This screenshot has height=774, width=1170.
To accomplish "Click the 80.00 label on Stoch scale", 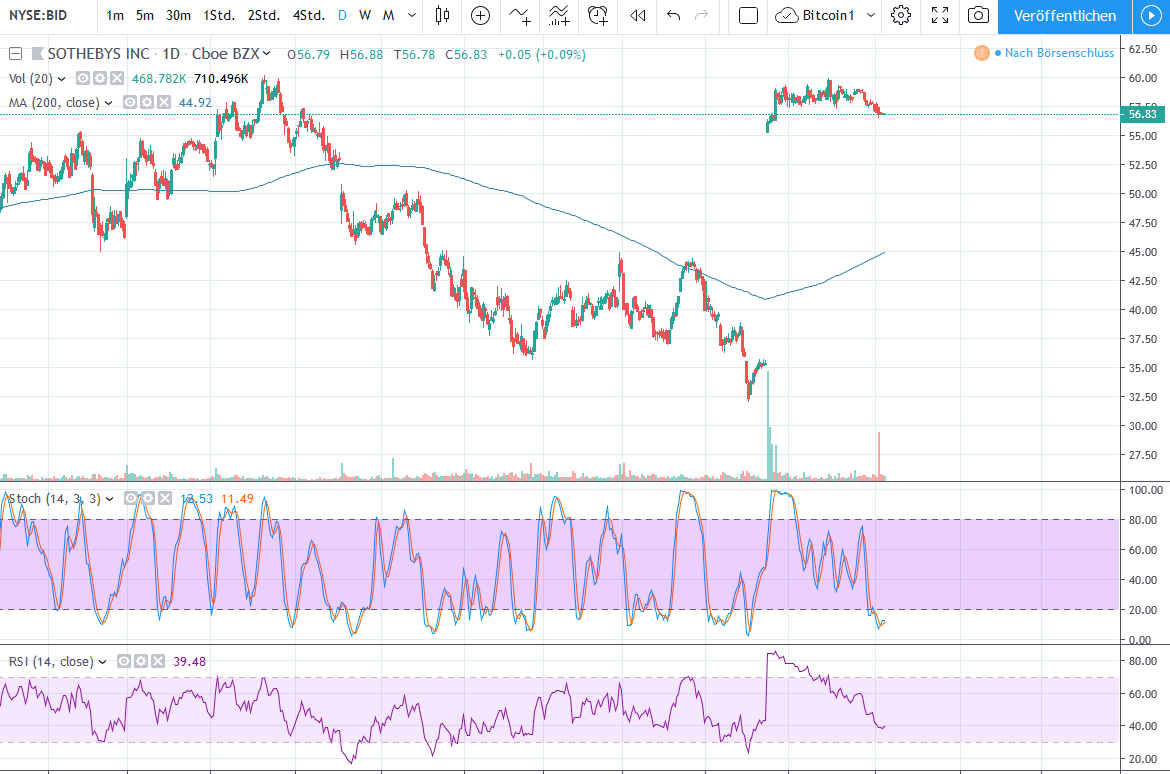I will (1143, 520).
